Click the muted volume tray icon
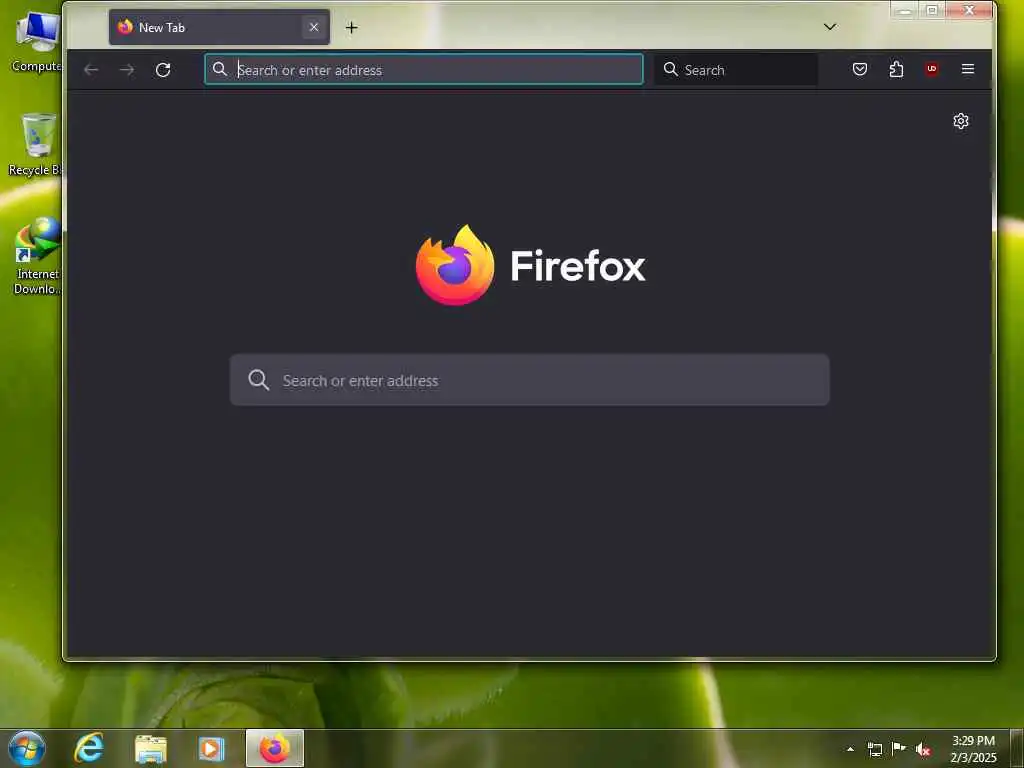The image size is (1024, 768). click(923, 750)
